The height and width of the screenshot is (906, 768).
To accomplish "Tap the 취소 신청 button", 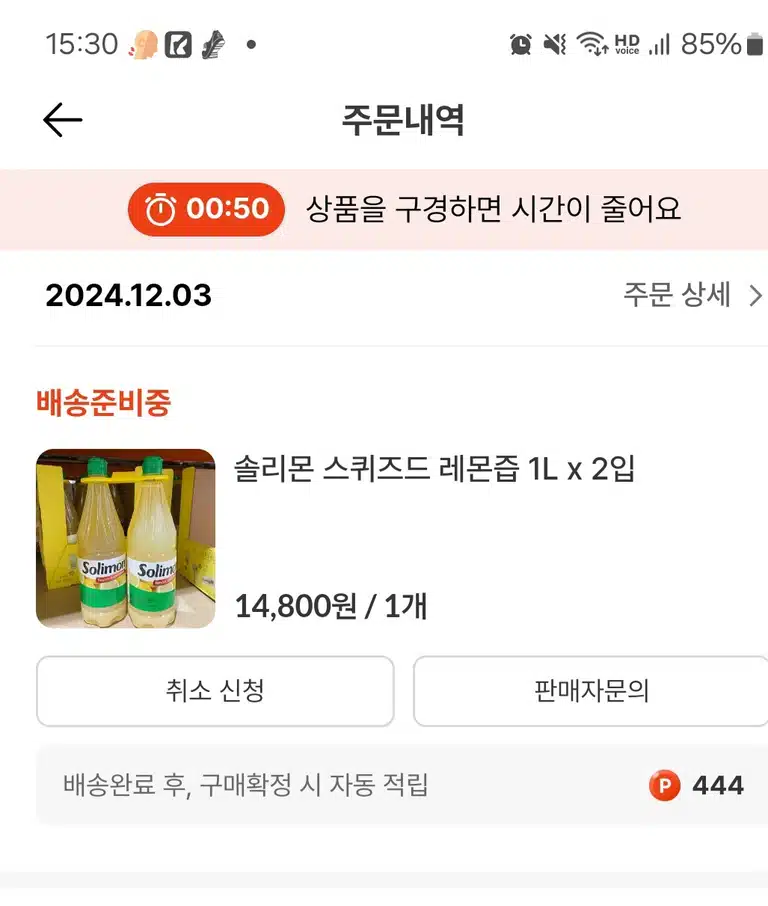I will coord(215,691).
